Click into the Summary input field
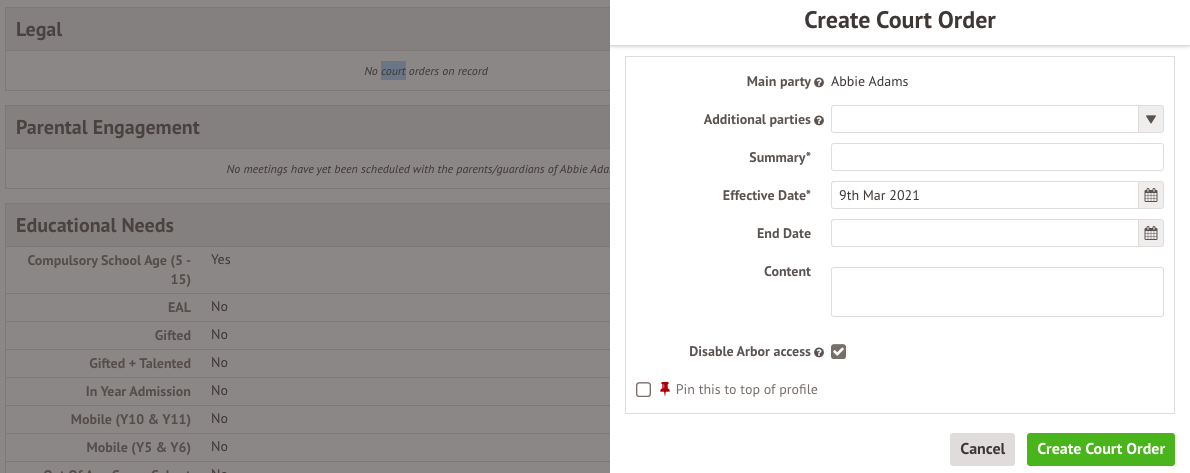 997,157
